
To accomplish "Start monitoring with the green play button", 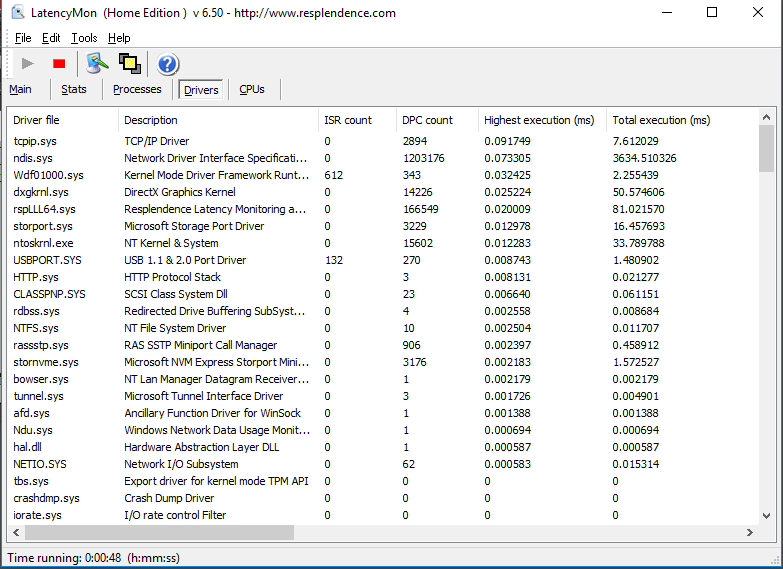I will tap(28, 63).
